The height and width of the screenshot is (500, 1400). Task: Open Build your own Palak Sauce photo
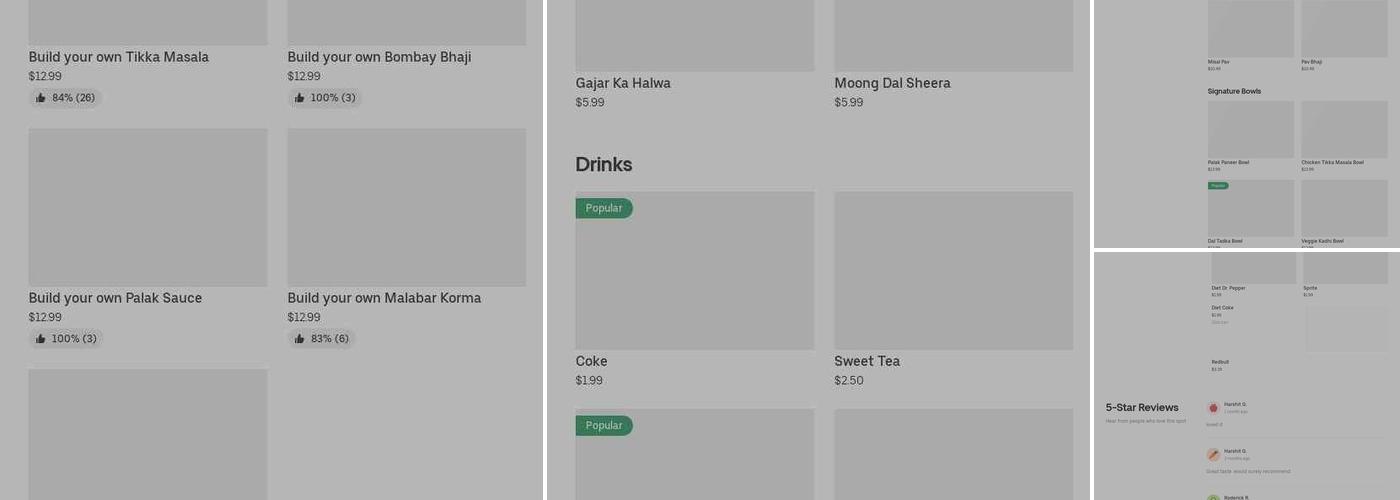(148, 207)
